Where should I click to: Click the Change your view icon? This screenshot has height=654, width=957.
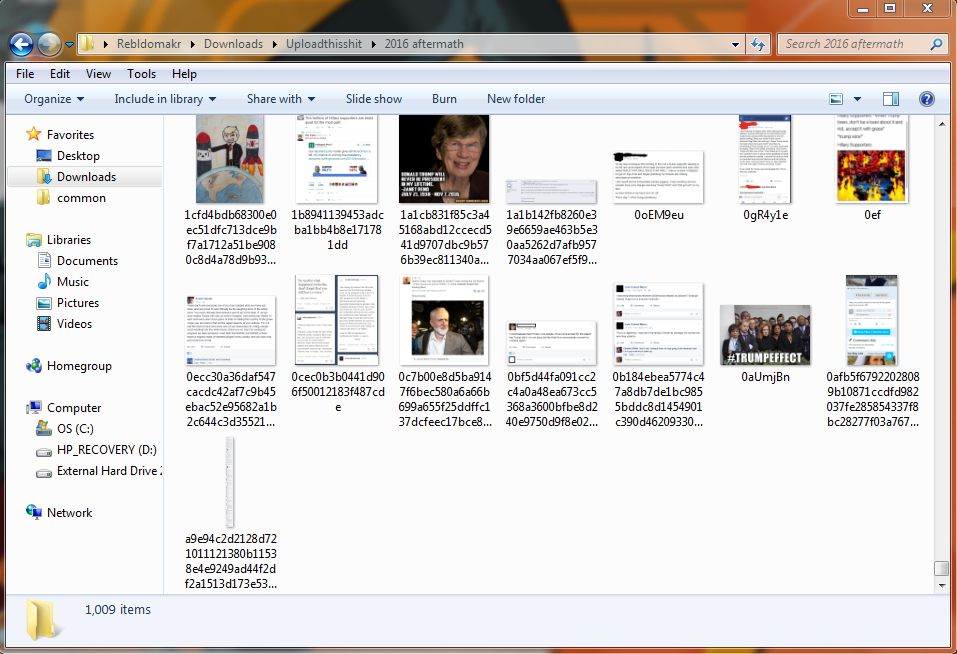[836, 99]
